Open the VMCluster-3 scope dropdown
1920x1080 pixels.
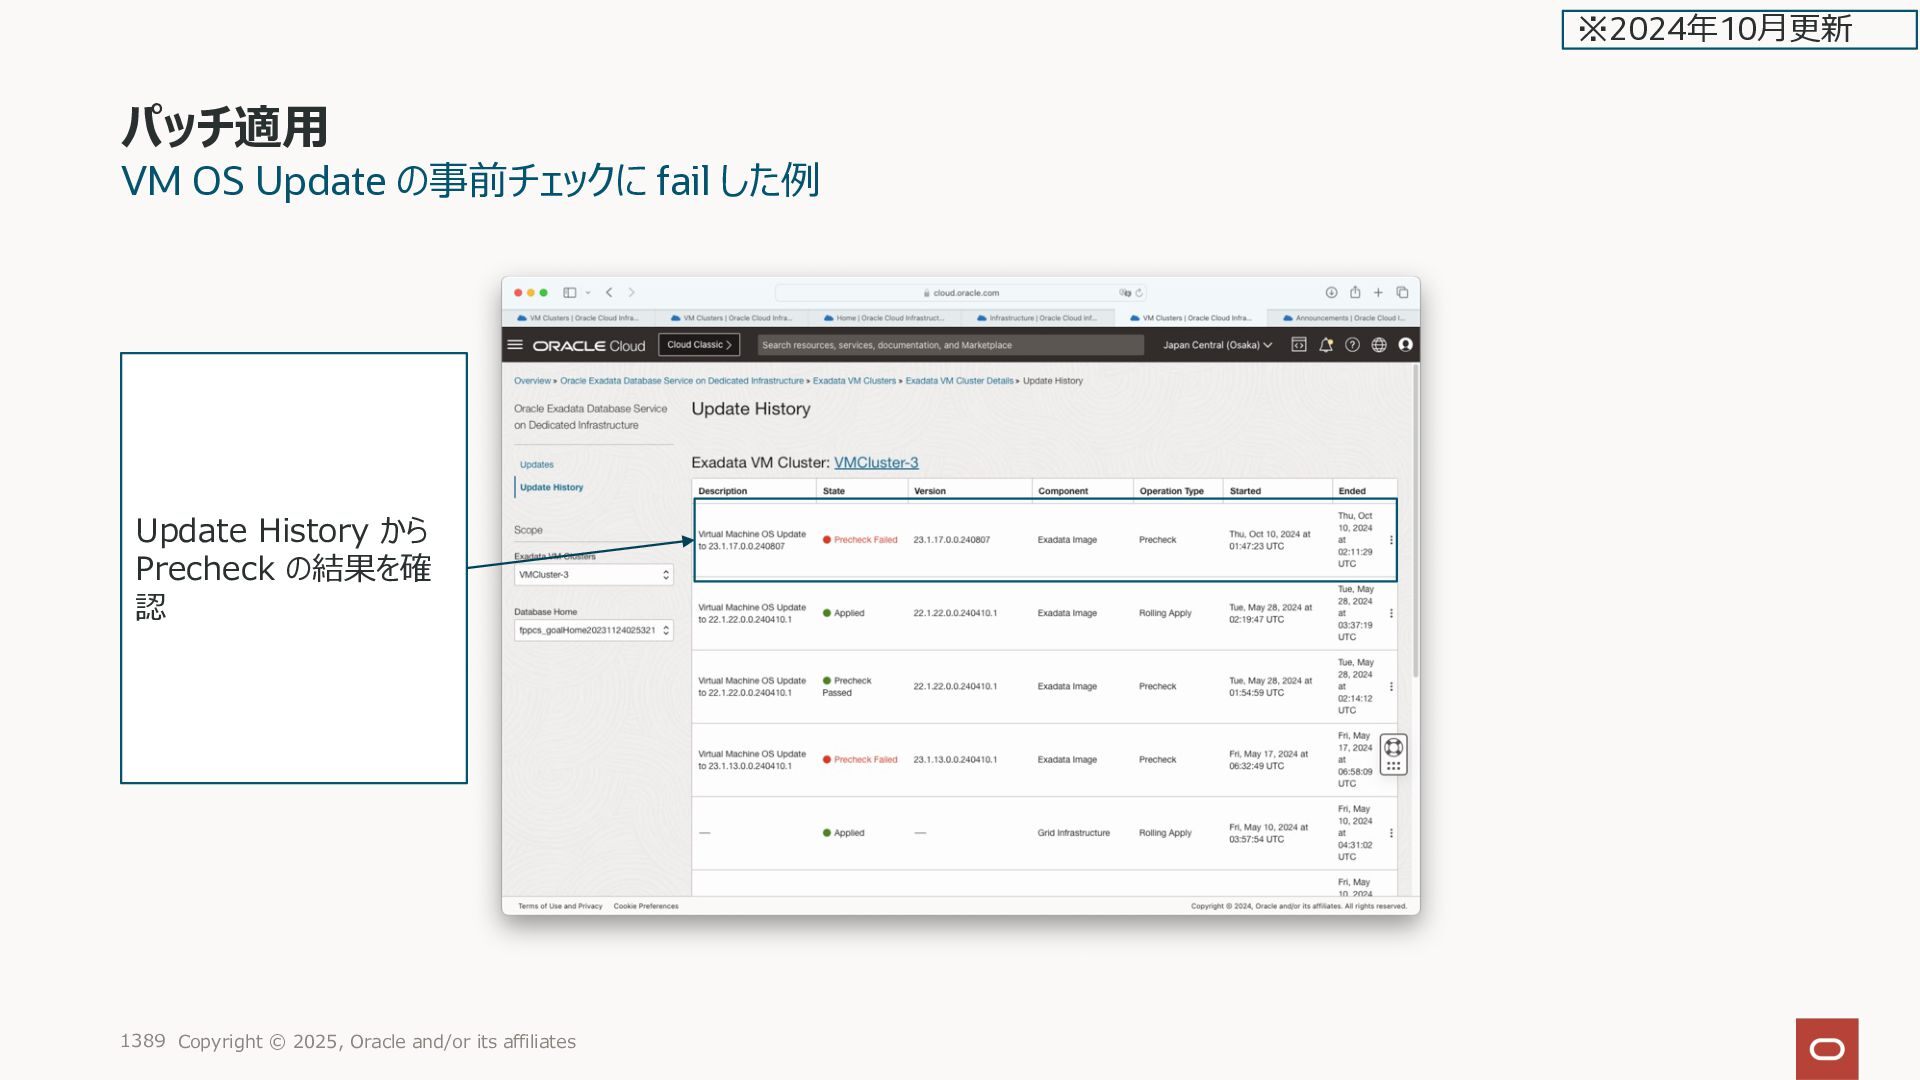click(593, 575)
